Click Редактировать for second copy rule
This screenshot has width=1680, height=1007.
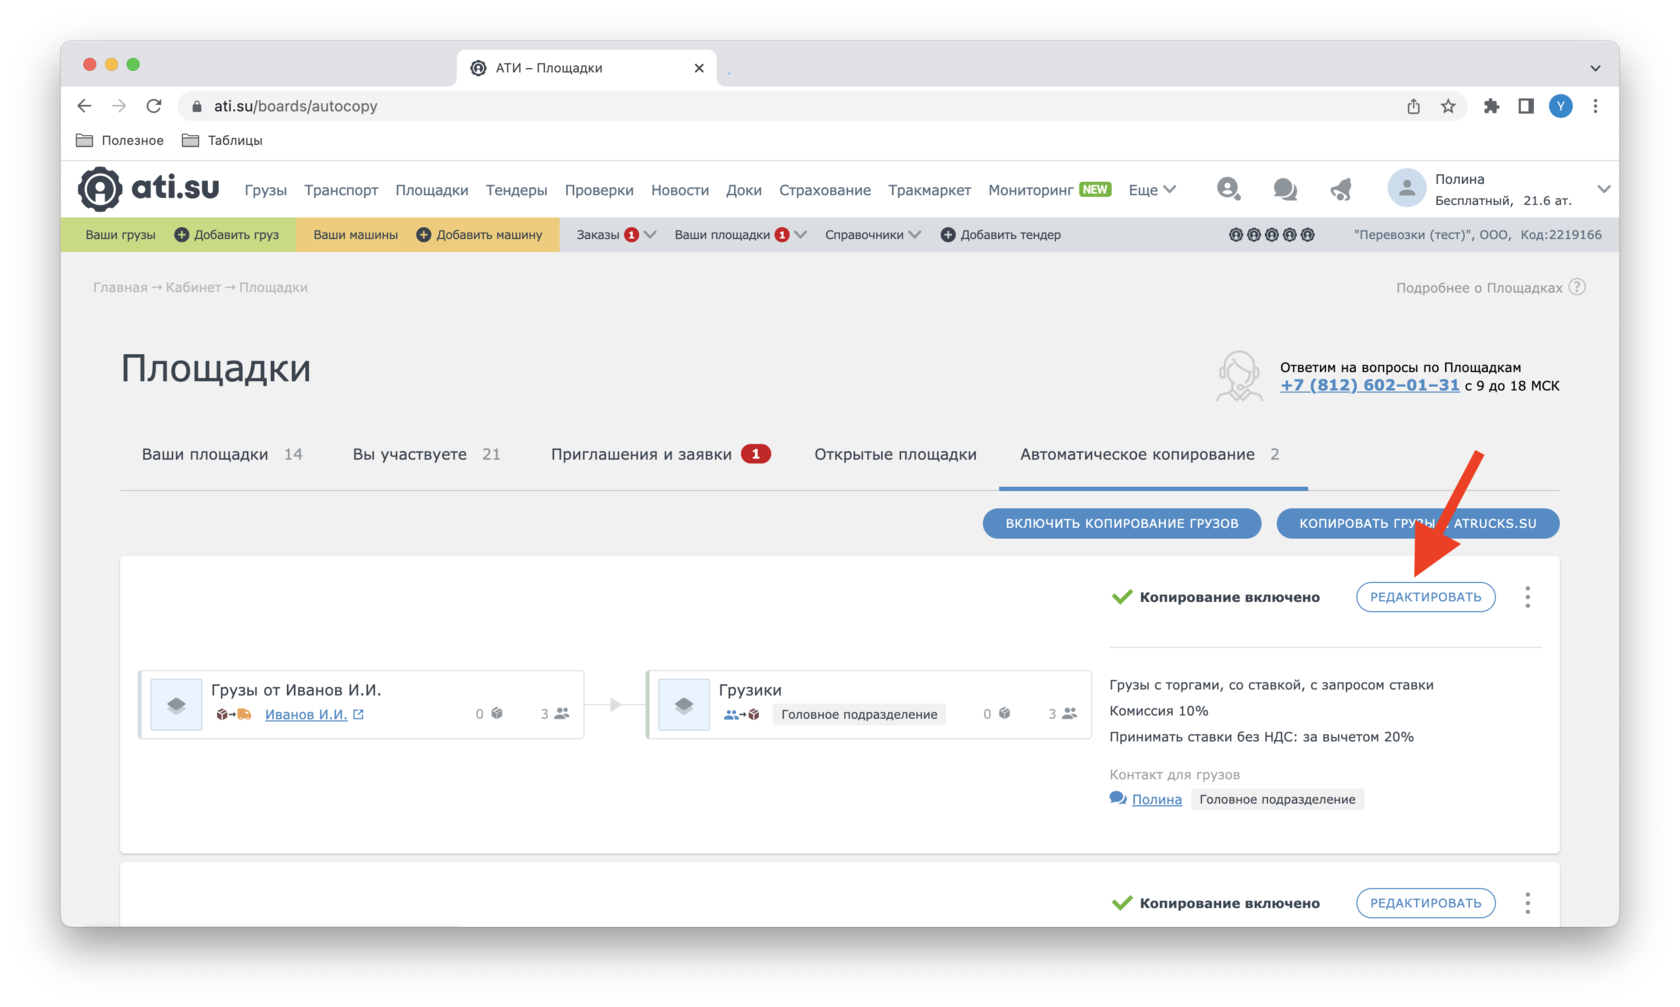[x=1426, y=903]
